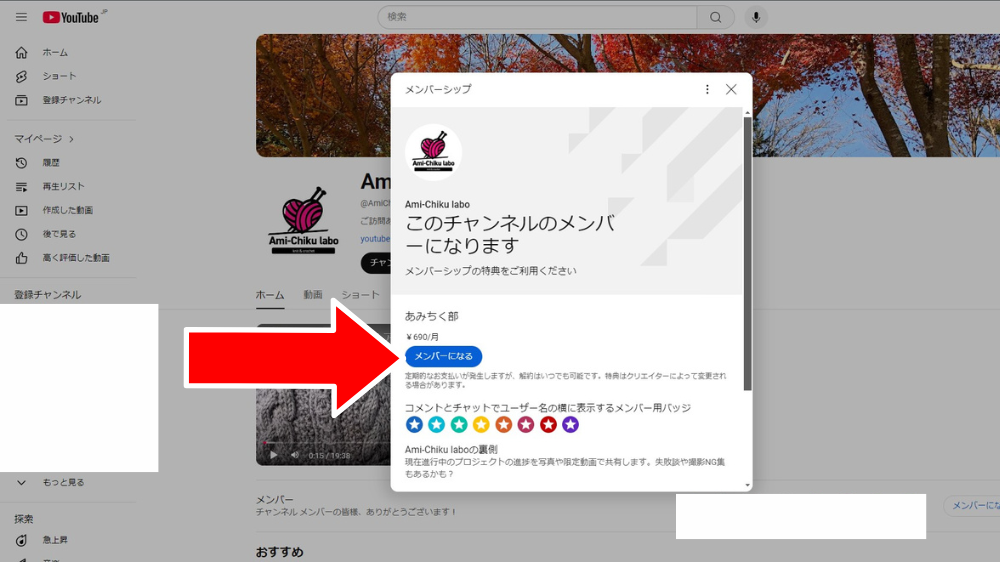Click the pink star member badge

point(526,424)
